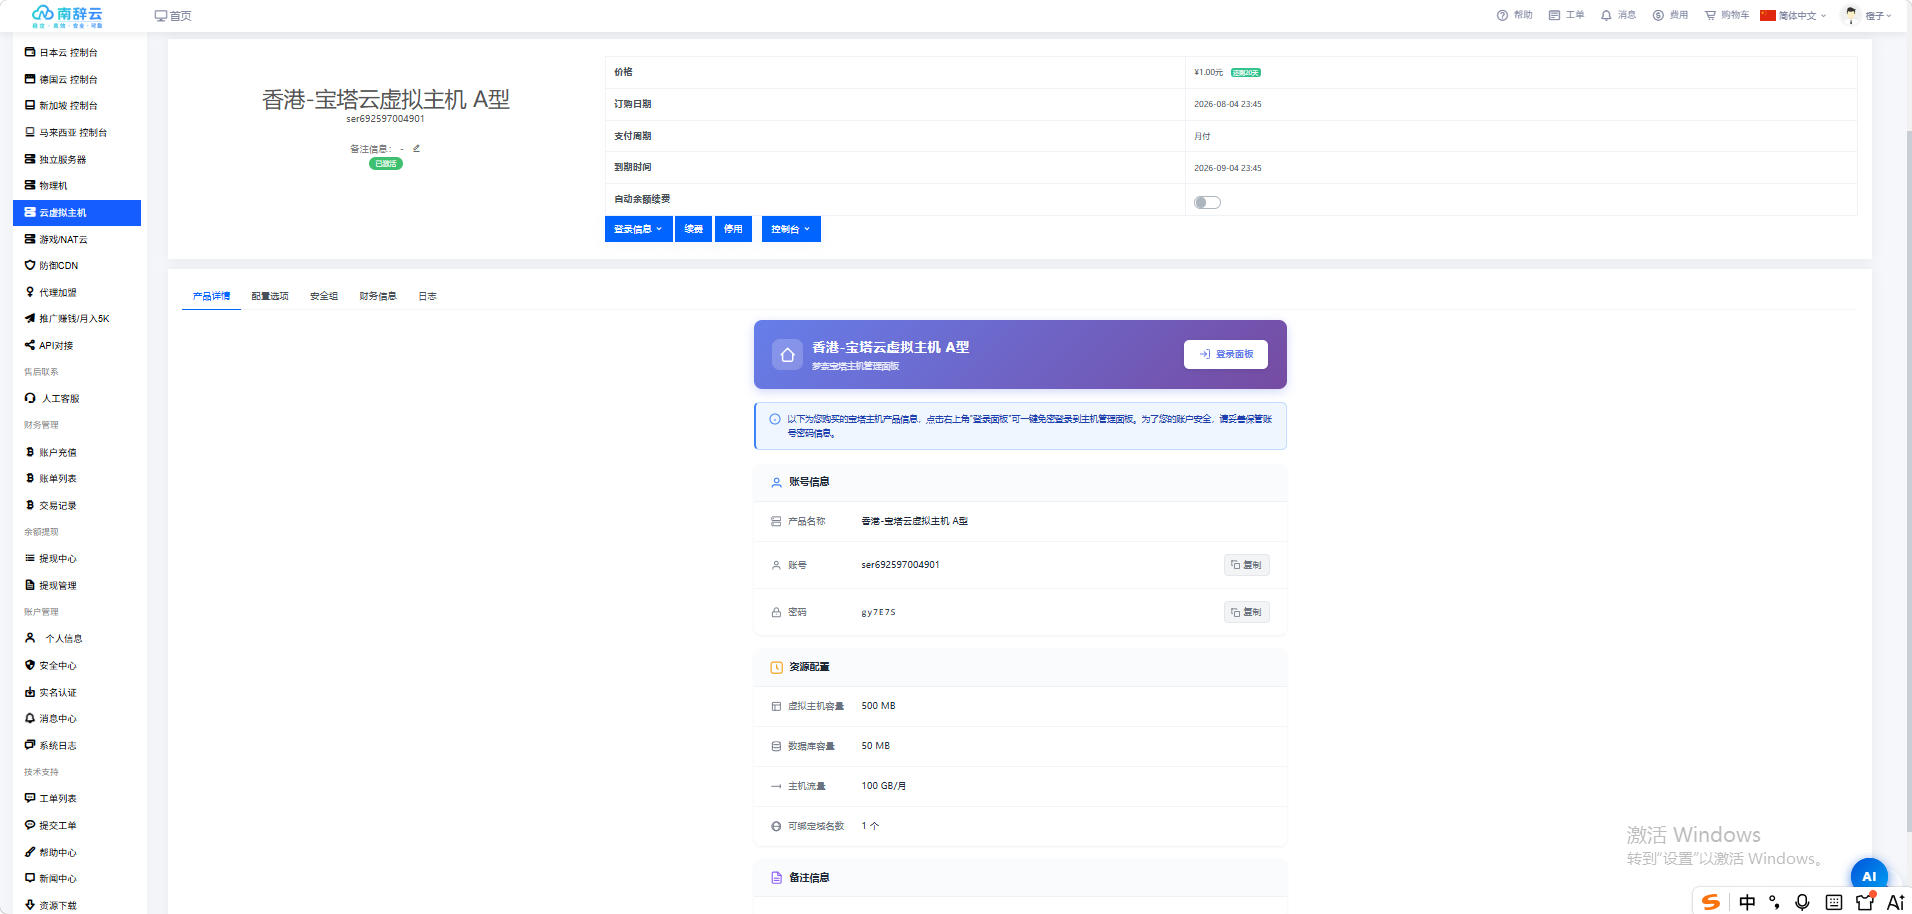Open the 简体中文 language dropdown
The image size is (1912, 914).
pyautogui.click(x=1794, y=15)
